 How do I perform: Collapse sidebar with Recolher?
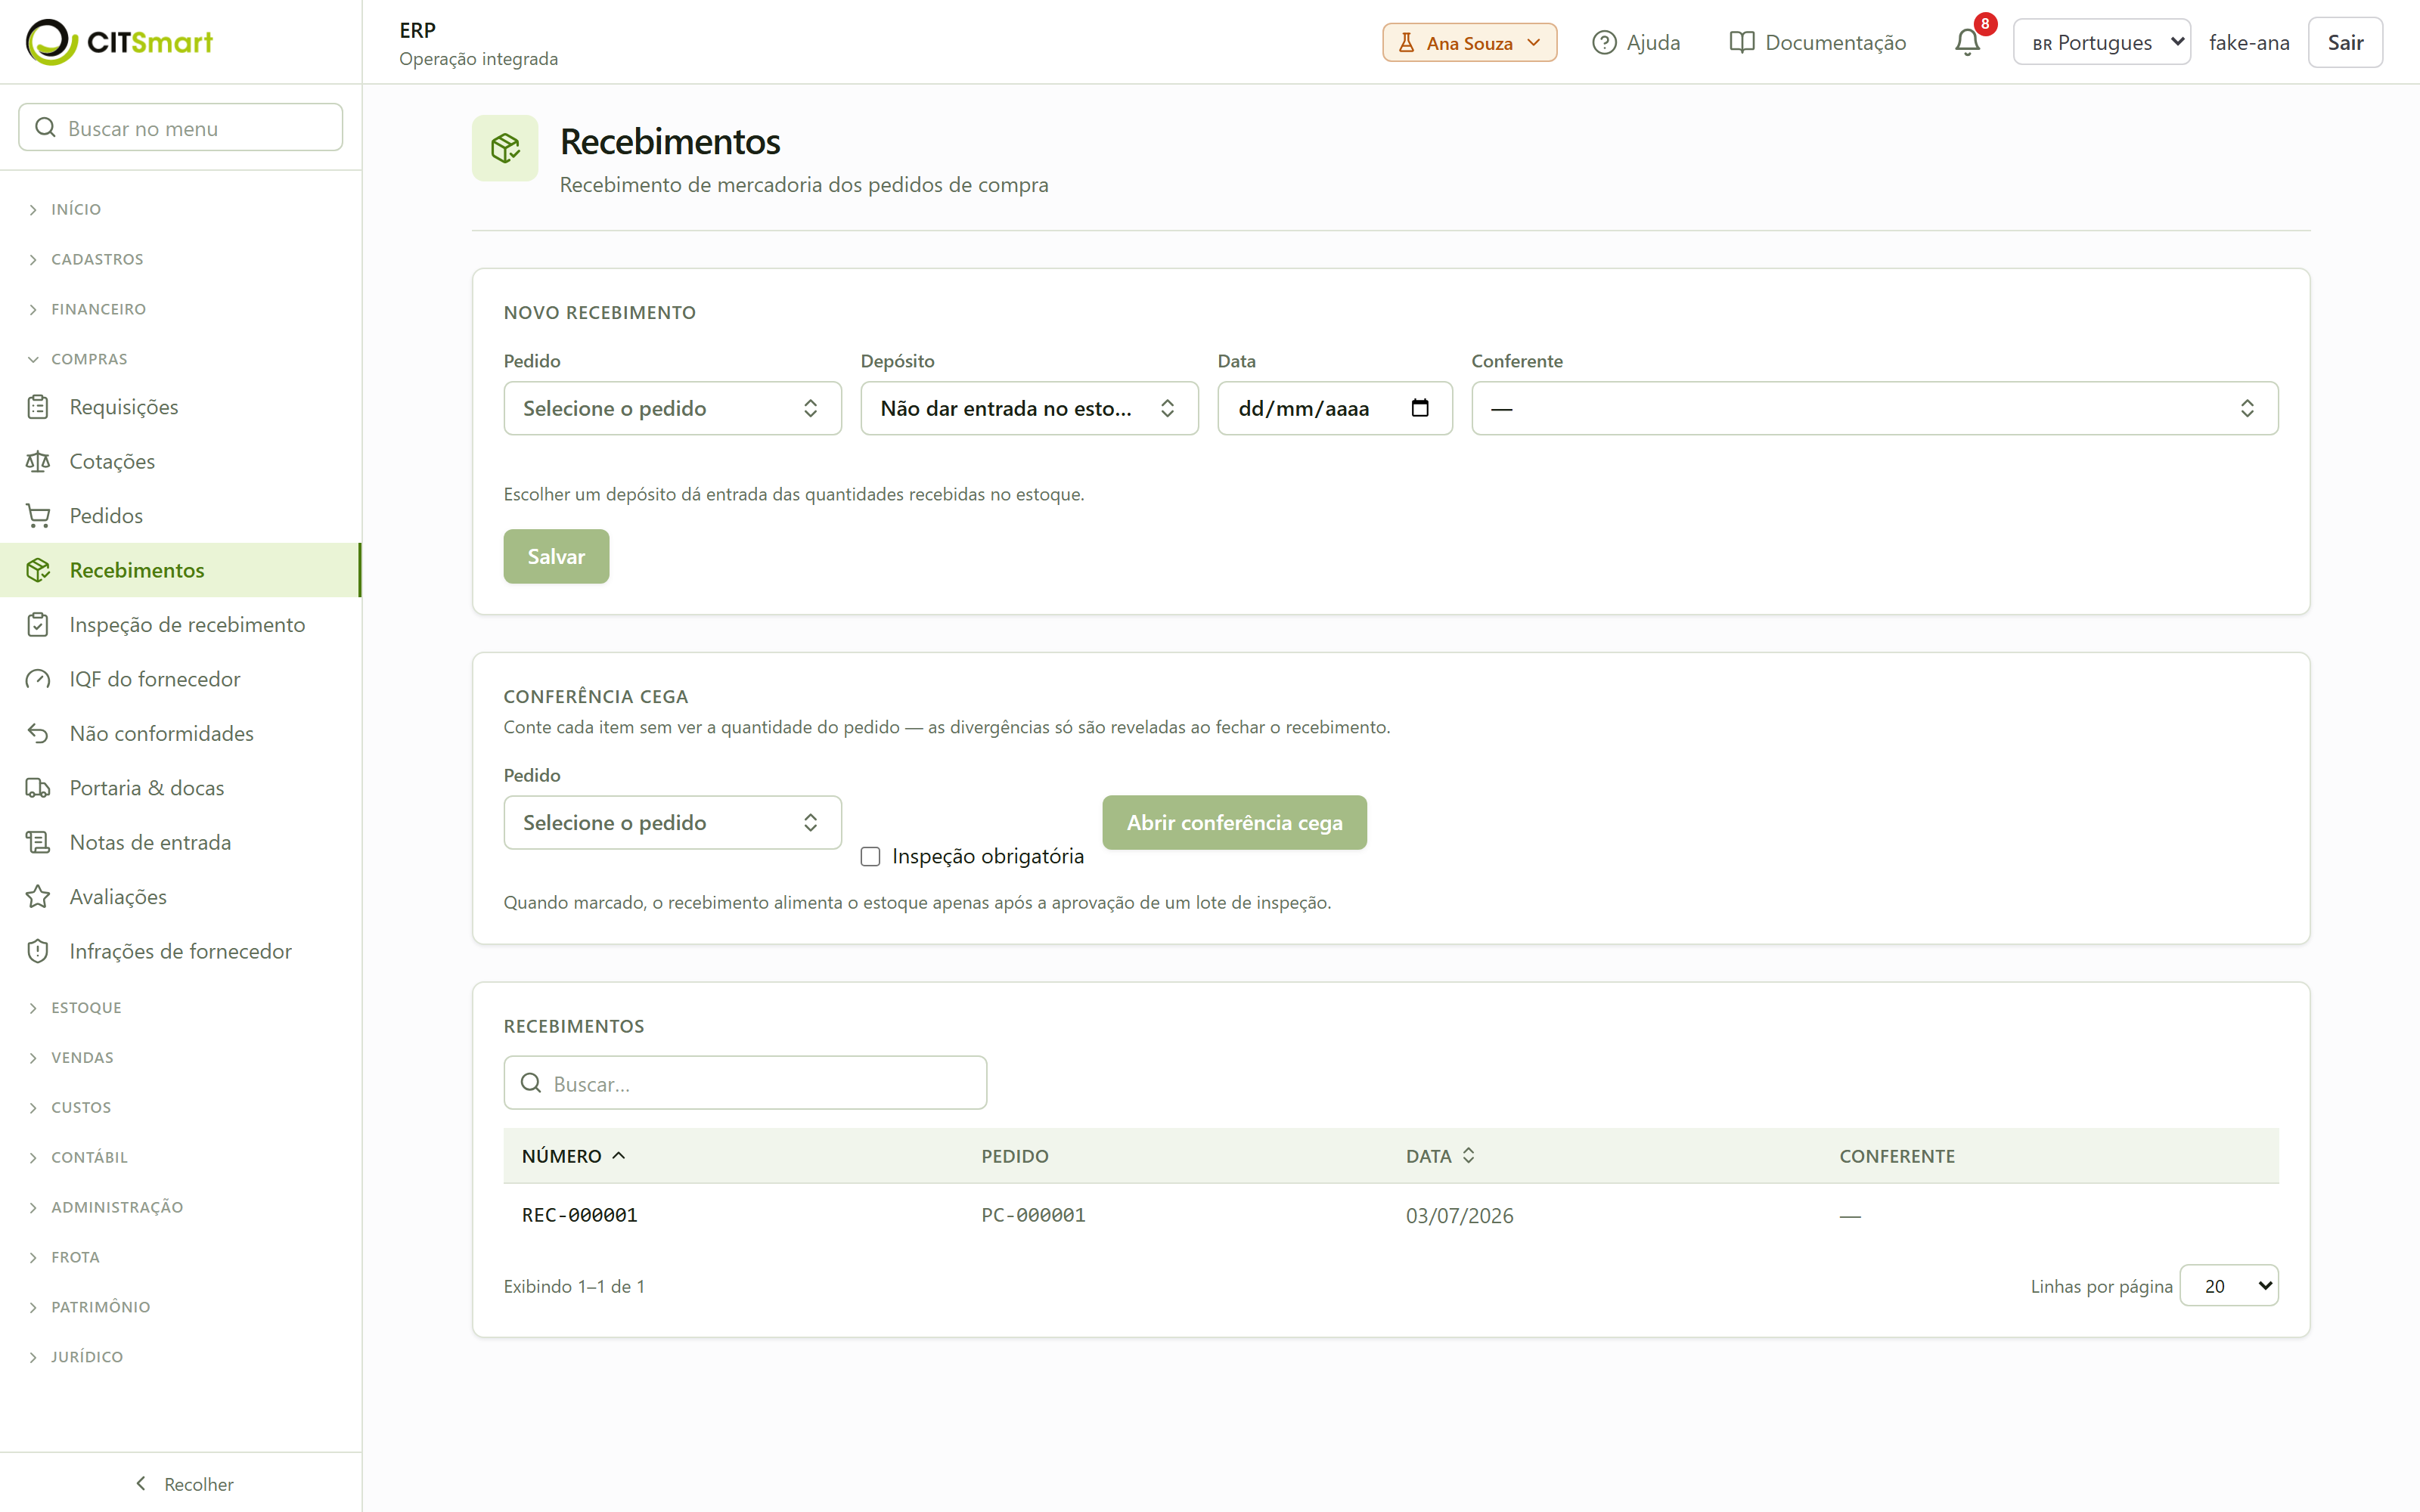coord(183,1485)
